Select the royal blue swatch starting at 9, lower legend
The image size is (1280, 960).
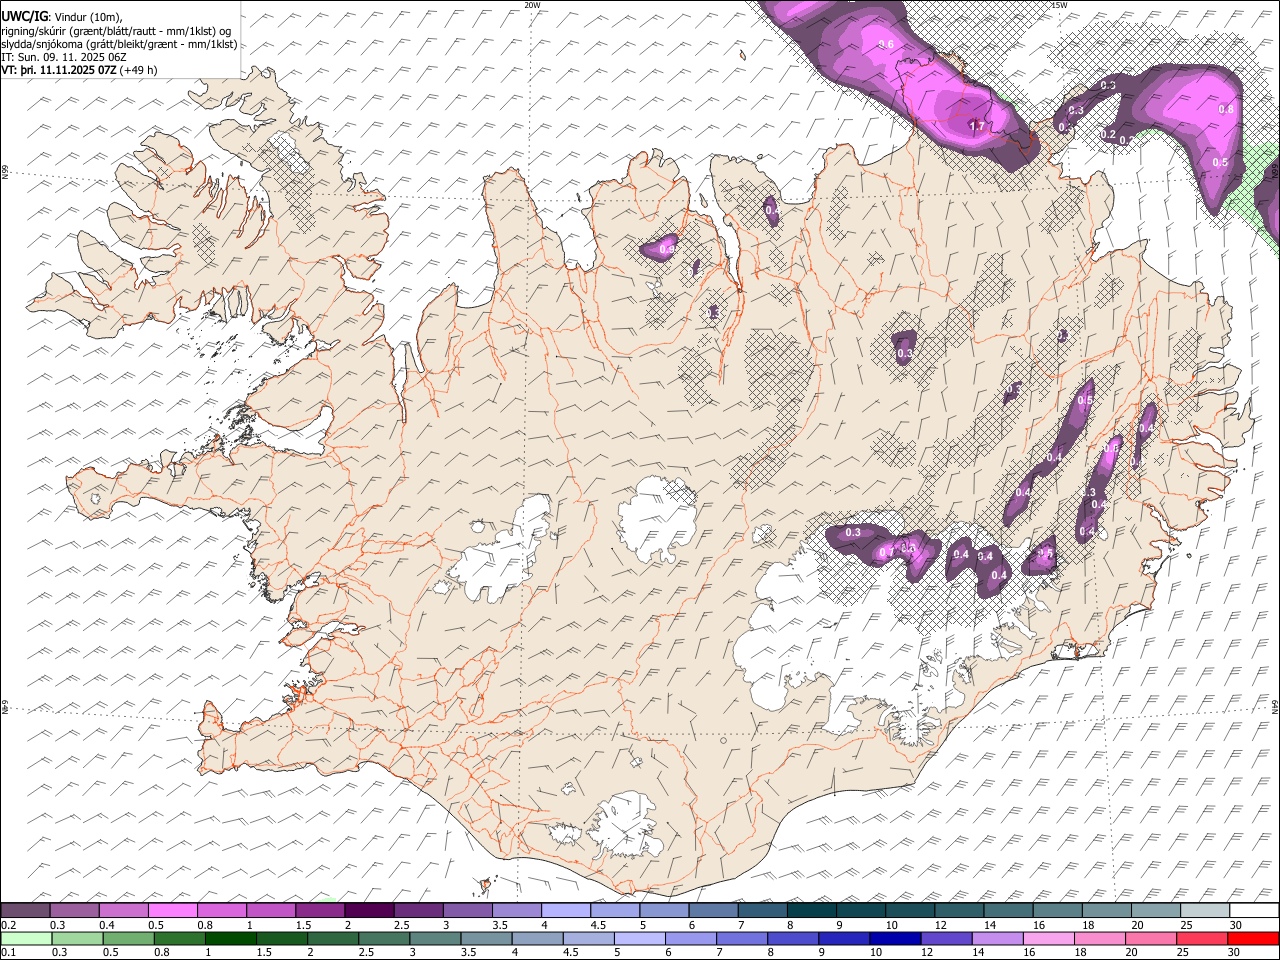844,938
